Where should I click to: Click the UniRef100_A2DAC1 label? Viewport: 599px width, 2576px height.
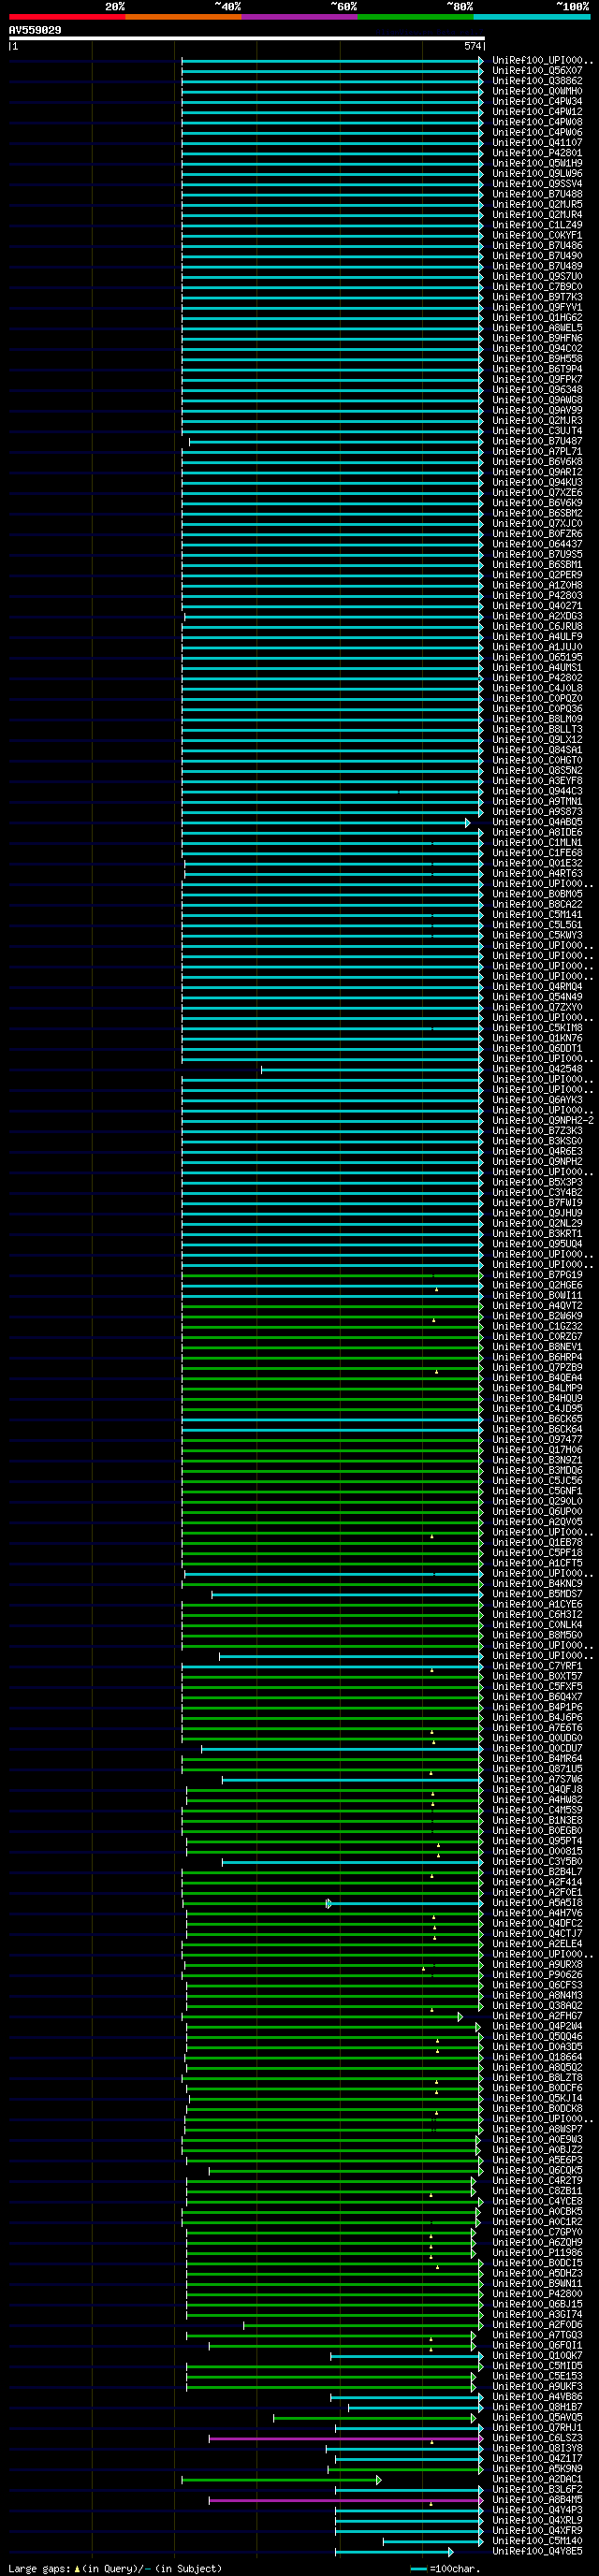point(537,2479)
